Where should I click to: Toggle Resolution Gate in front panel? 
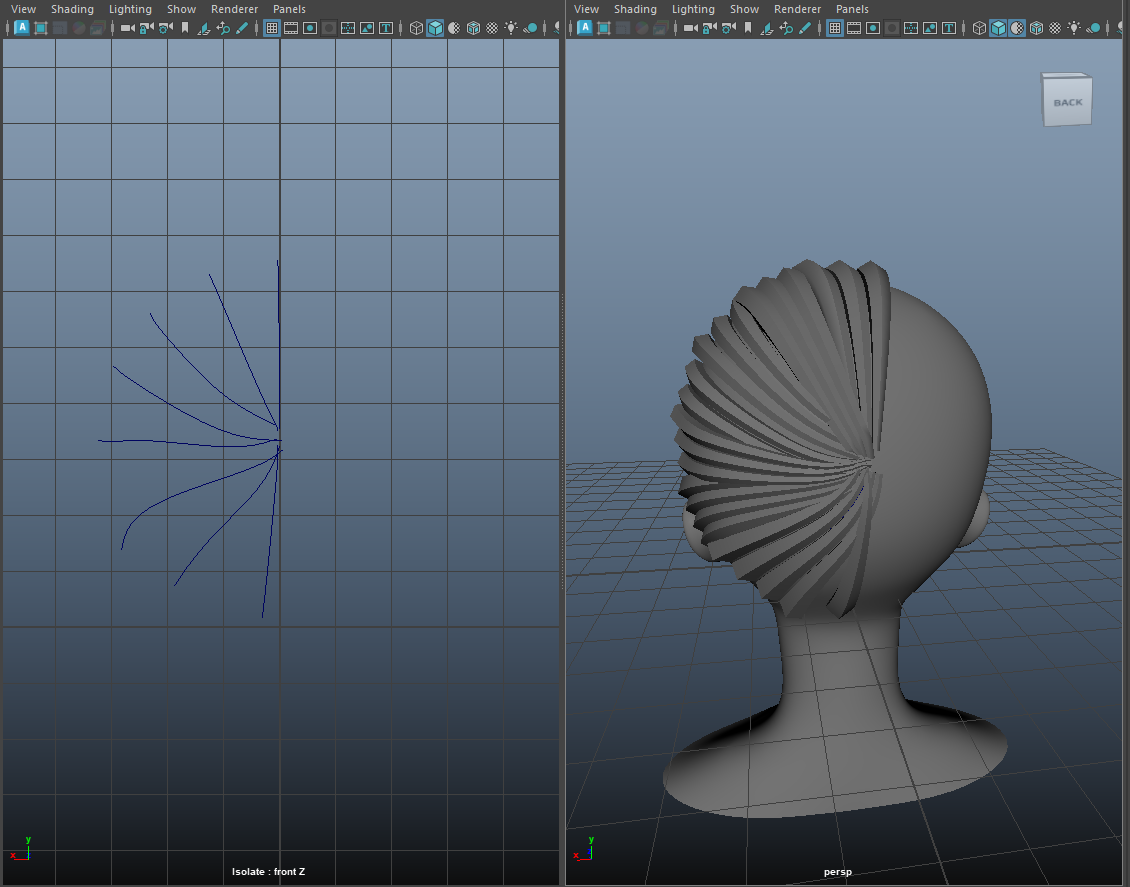pos(310,28)
